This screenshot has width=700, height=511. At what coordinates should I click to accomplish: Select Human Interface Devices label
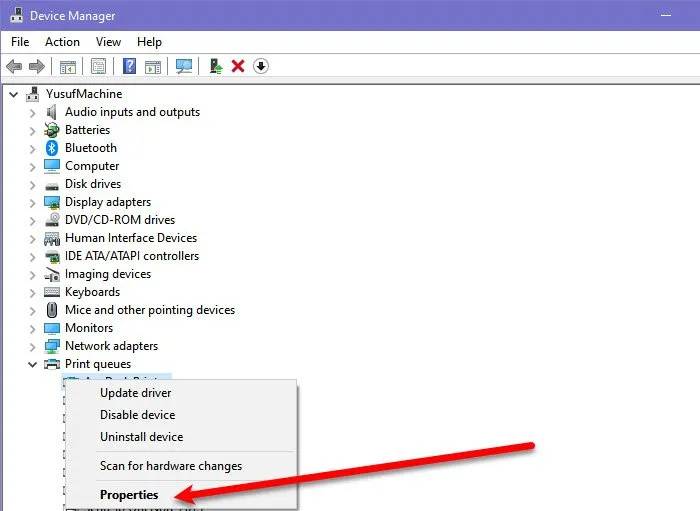click(x=131, y=238)
